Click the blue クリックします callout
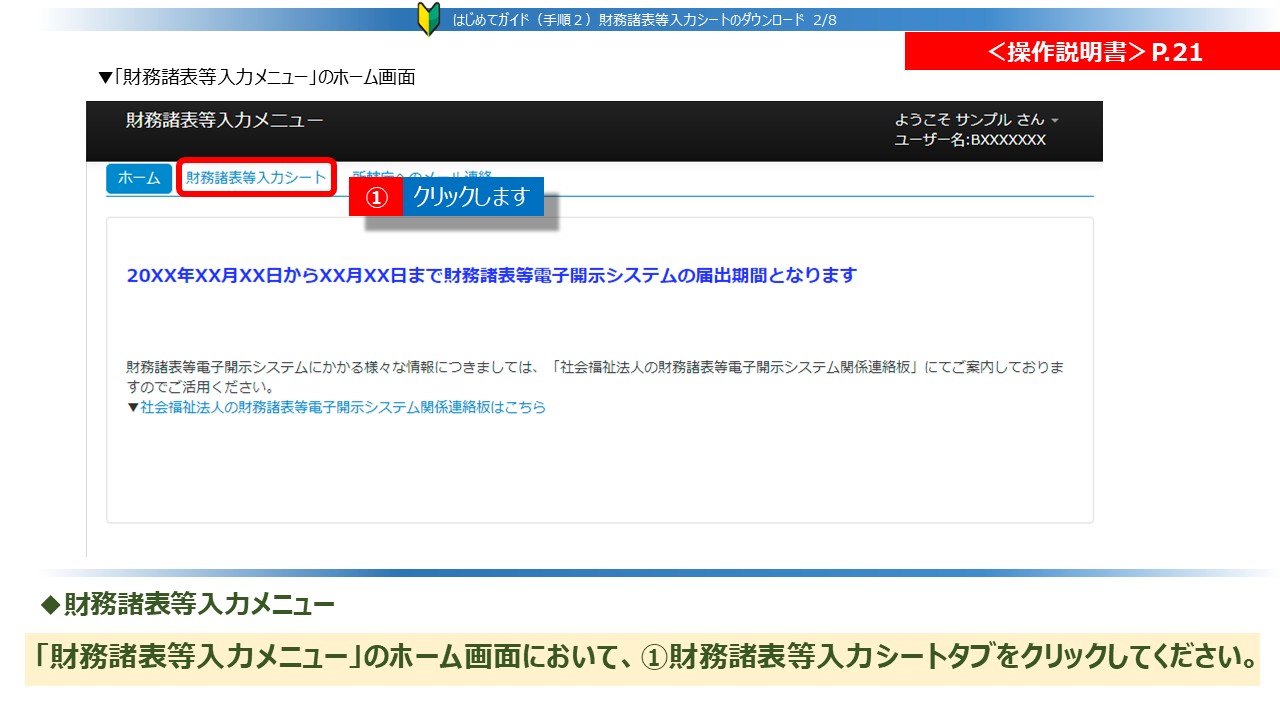Image resolution: width=1280 pixels, height=720 pixels. 472,197
